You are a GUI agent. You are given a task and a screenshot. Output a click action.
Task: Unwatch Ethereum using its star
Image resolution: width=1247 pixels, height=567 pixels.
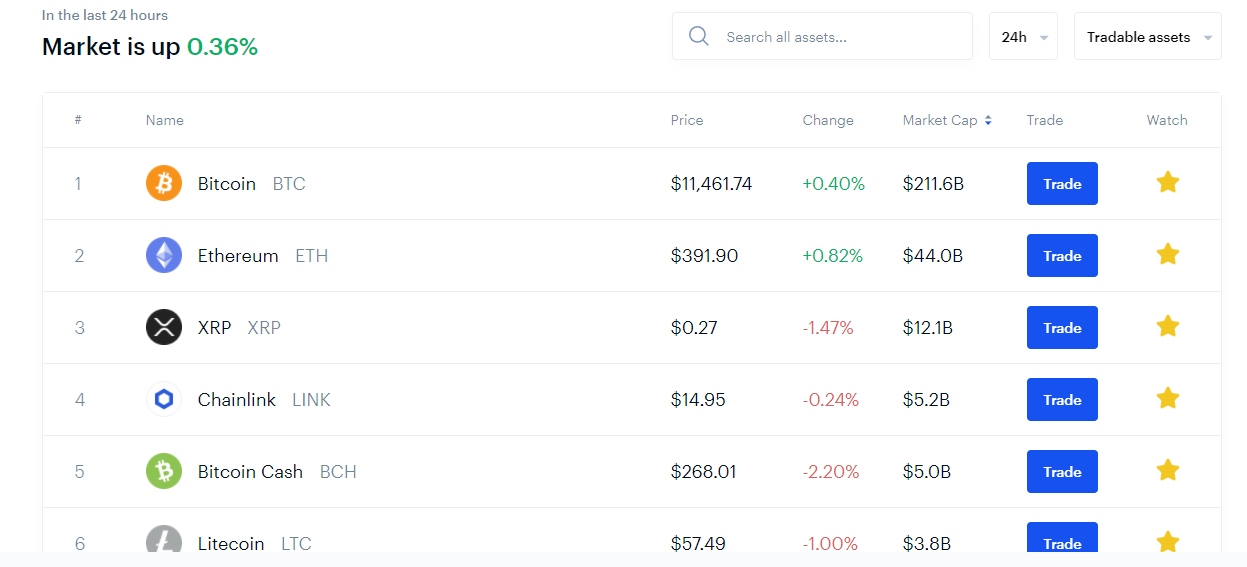tap(1167, 255)
